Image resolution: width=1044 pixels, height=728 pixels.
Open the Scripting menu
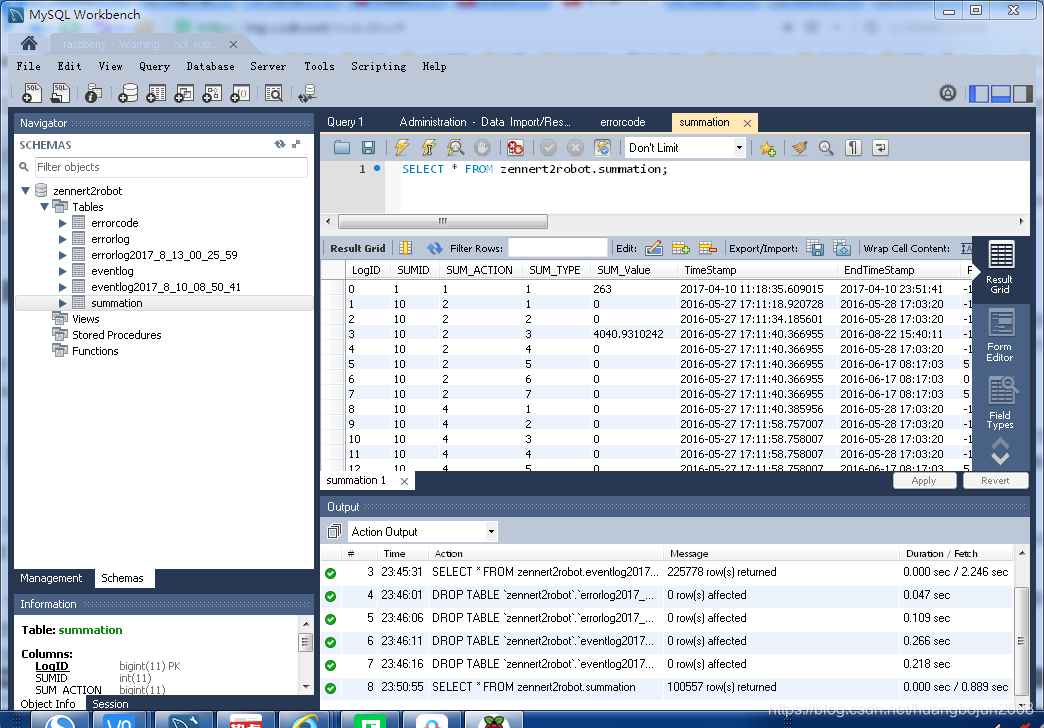[378, 67]
